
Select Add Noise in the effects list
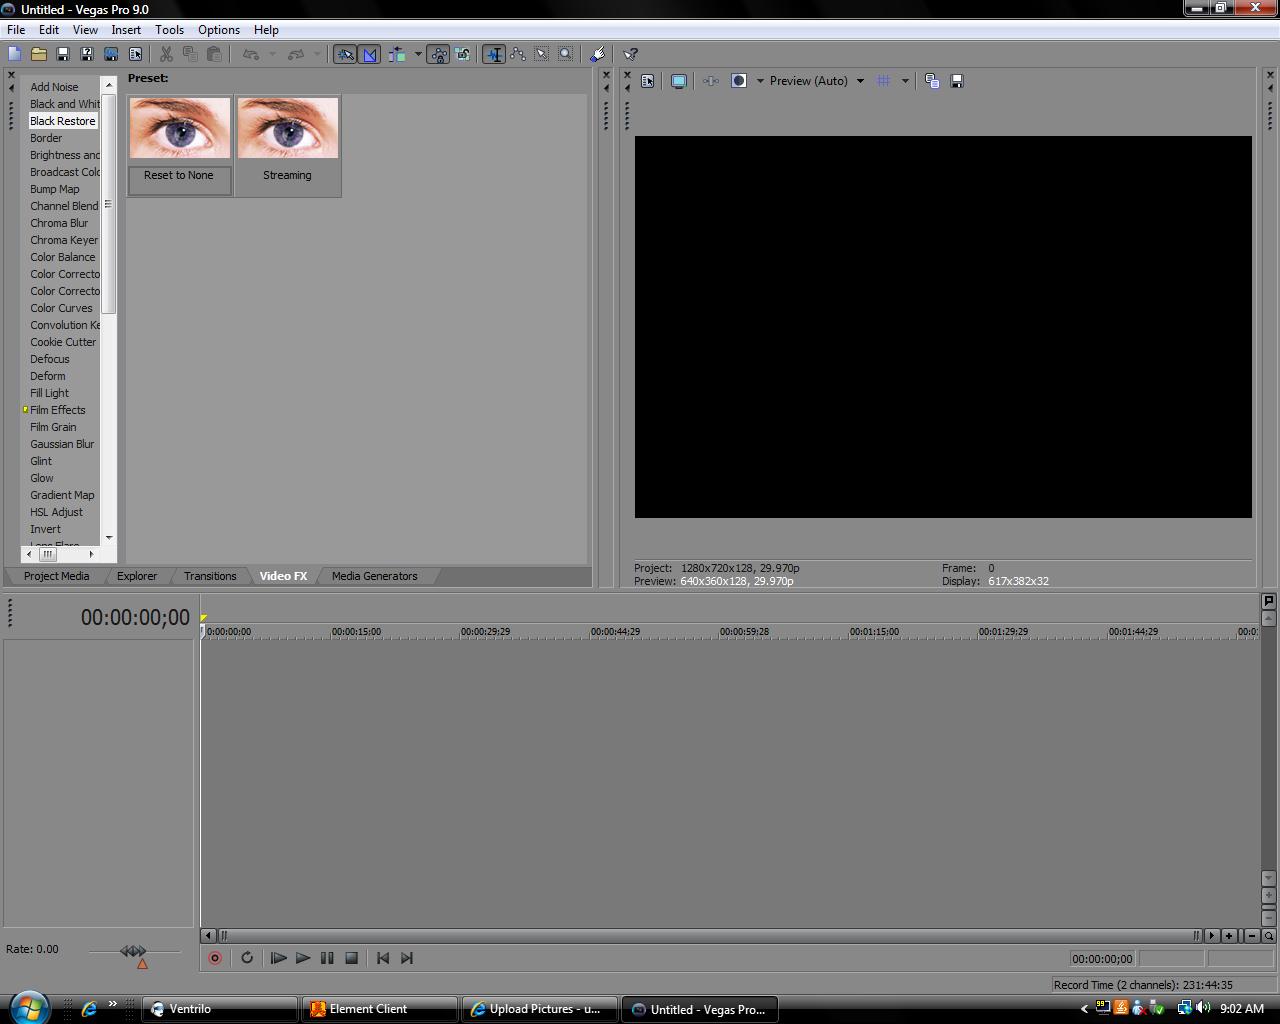click(x=54, y=87)
